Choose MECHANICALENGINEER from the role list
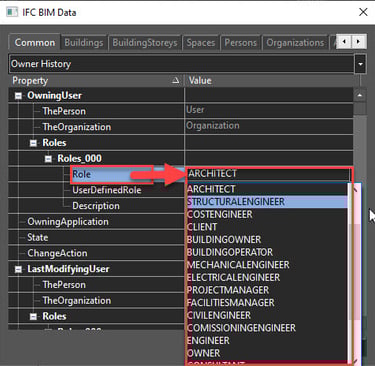Image resolution: width=375 pixels, height=366 pixels. click(x=267, y=265)
